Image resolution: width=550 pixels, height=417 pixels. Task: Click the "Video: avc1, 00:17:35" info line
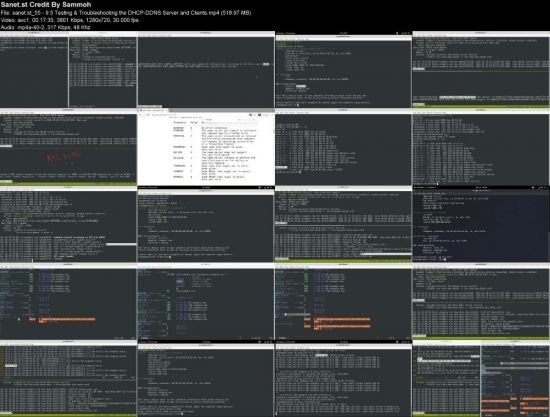click(x=69, y=20)
